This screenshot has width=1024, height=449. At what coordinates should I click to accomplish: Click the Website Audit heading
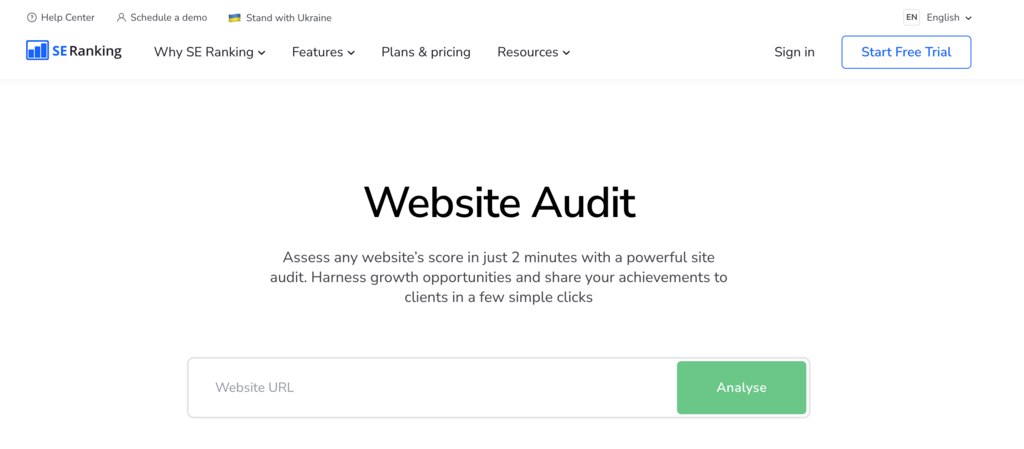(499, 202)
